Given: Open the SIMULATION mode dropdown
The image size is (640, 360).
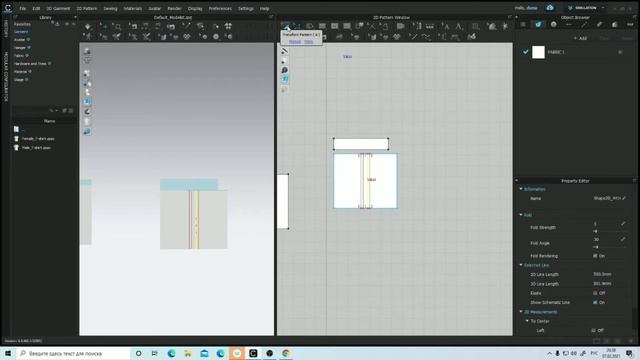Looking at the screenshot, I should click(x=603, y=8).
